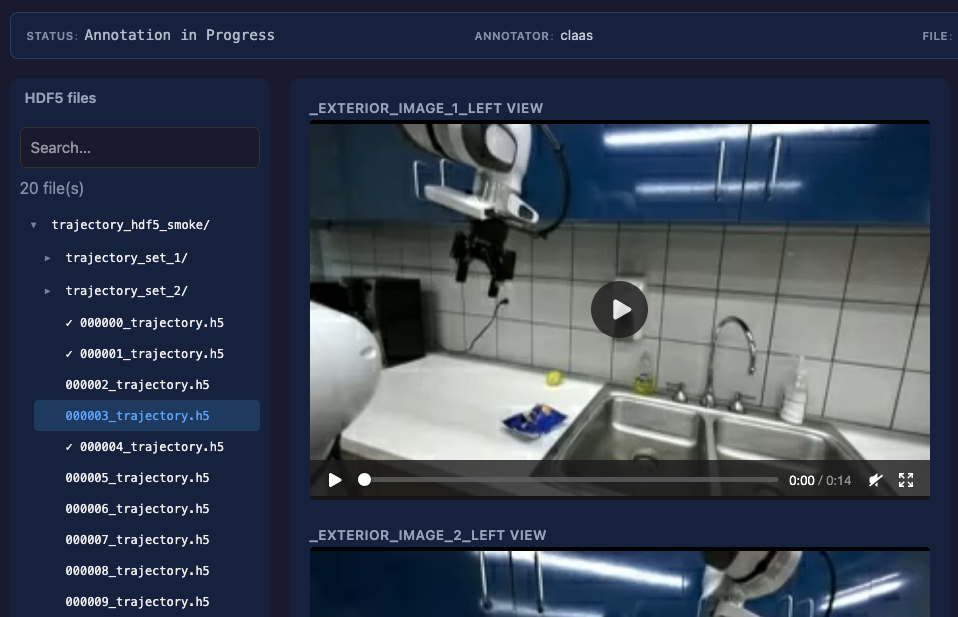
Task: Click the second exterior image video thumbnail
Action: point(620,585)
